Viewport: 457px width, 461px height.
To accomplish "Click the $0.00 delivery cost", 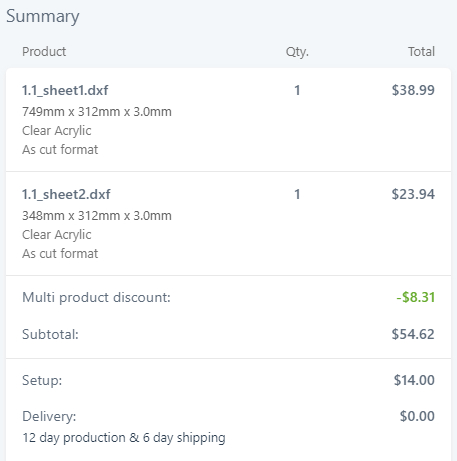I will point(417,416).
